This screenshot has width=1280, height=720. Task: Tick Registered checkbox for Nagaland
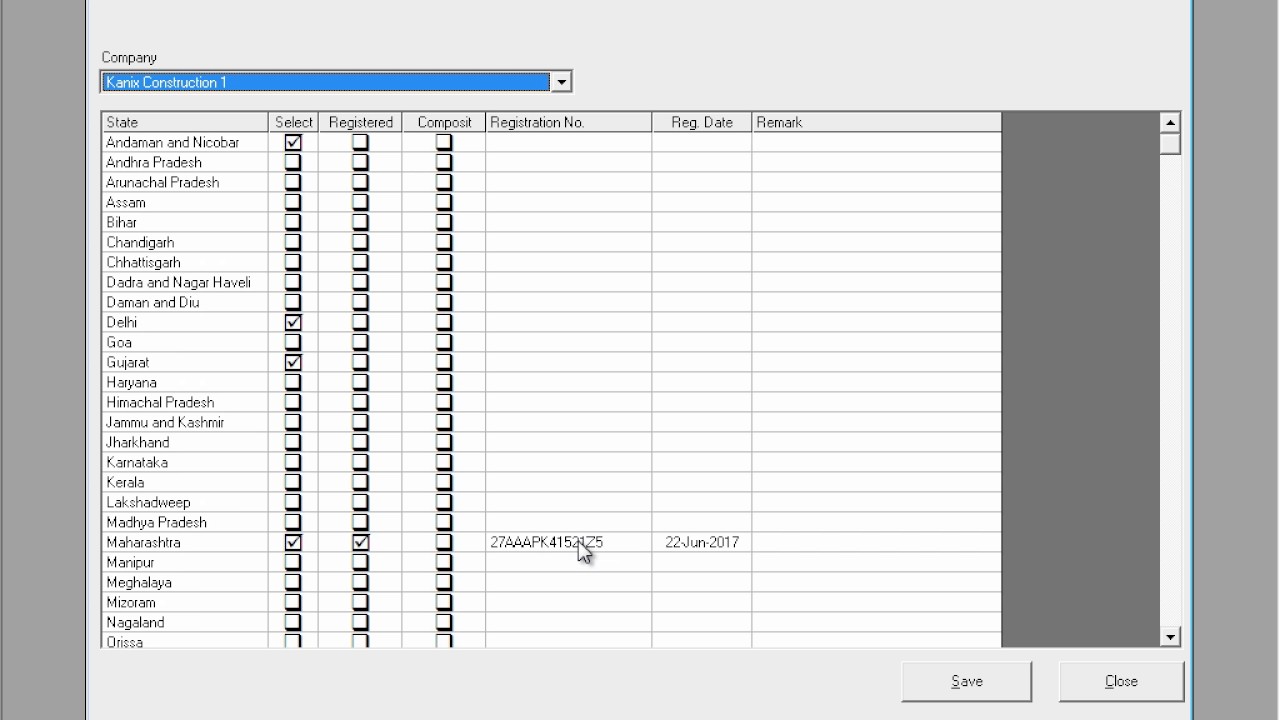pos(360,622)
